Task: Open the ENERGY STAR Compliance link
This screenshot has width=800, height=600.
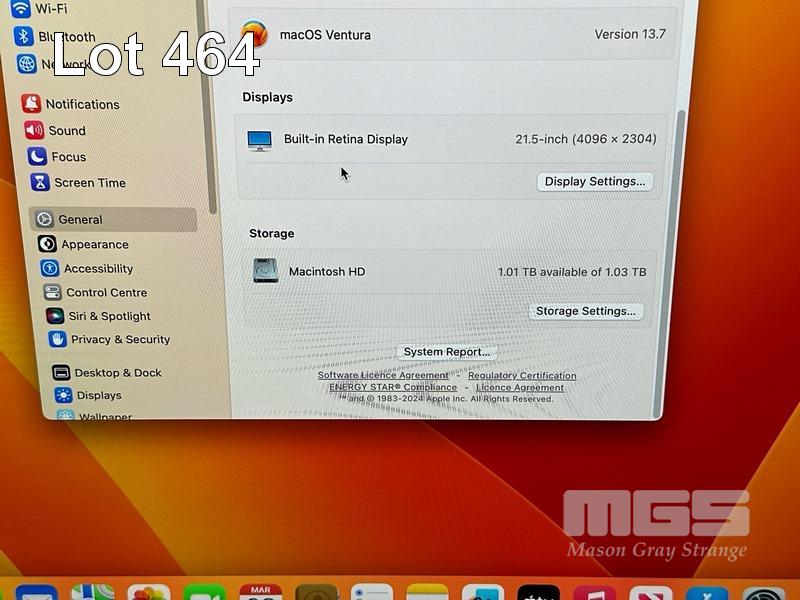Action: click(x=393, y=388)
